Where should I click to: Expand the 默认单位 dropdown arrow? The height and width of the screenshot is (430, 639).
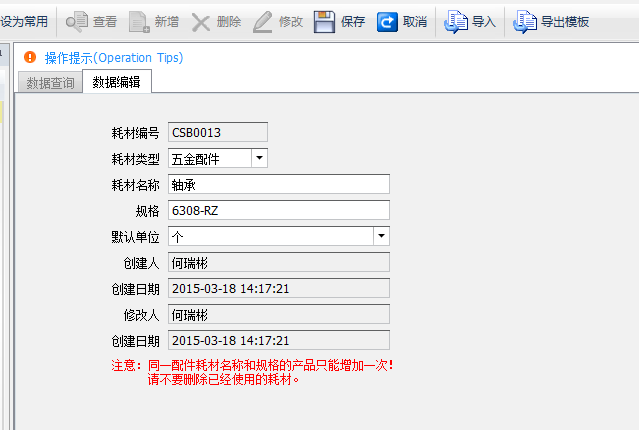(381, 236)
